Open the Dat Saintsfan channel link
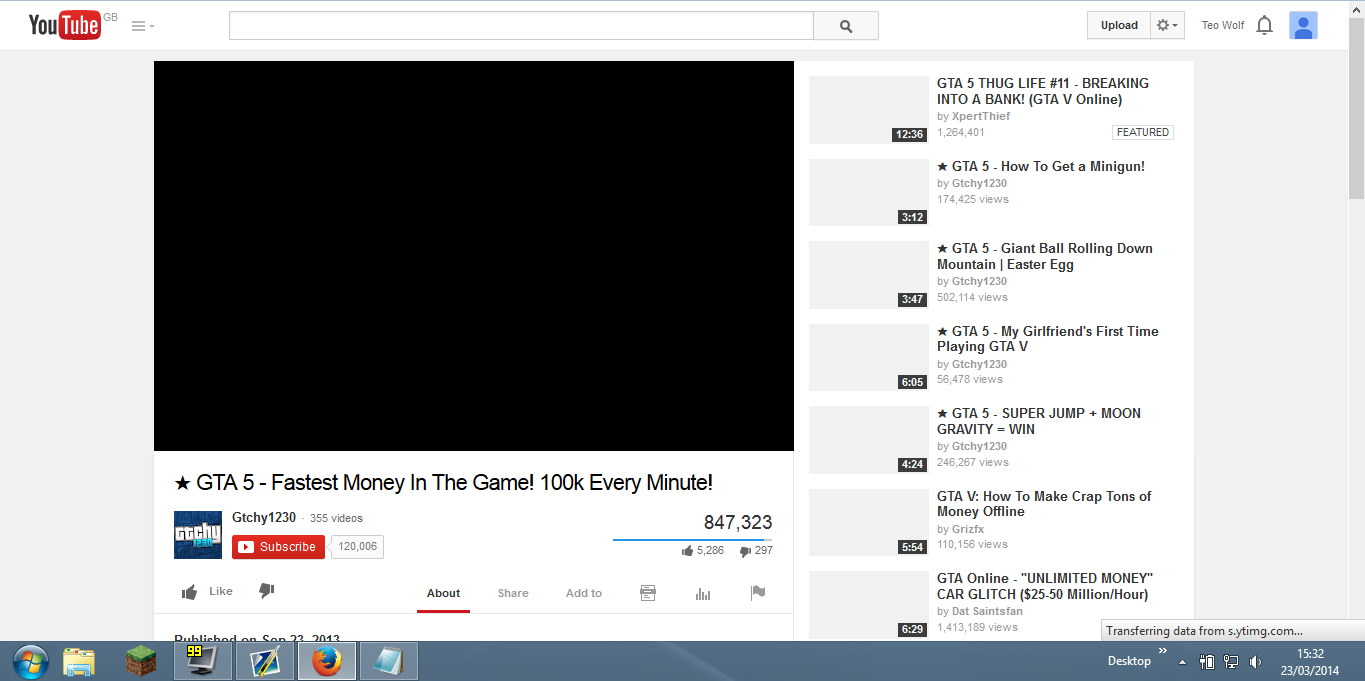The image size is (1365, 681). point(987,611)
